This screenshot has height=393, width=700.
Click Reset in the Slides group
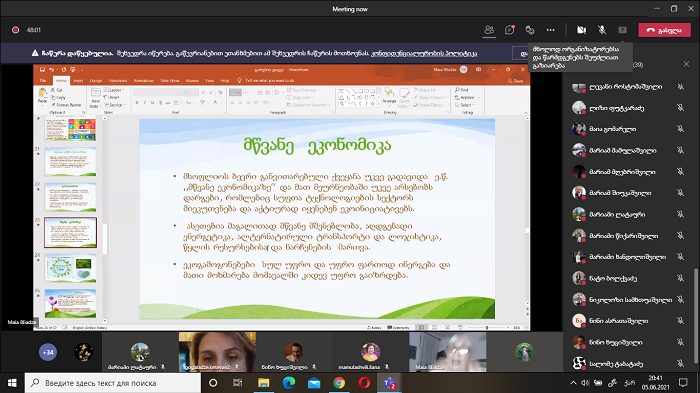click(112, 97)
